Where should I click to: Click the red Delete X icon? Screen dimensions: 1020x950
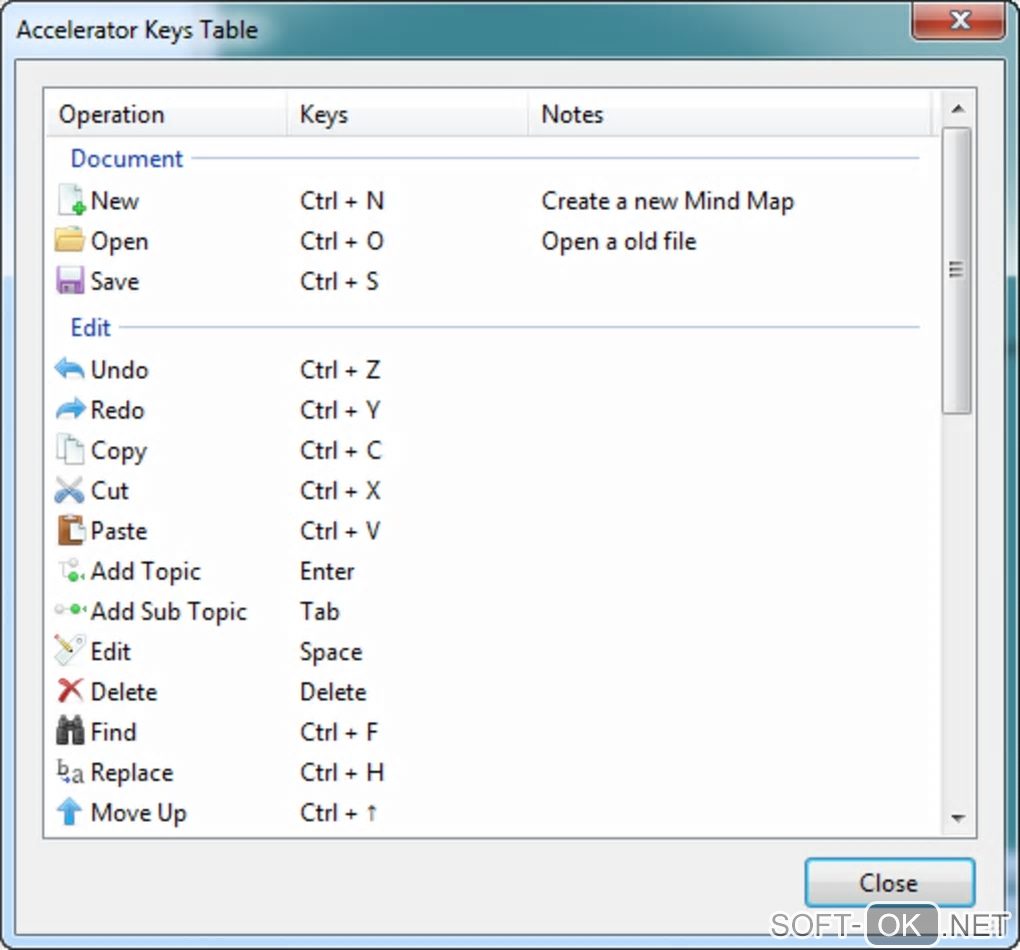(70, 692)
